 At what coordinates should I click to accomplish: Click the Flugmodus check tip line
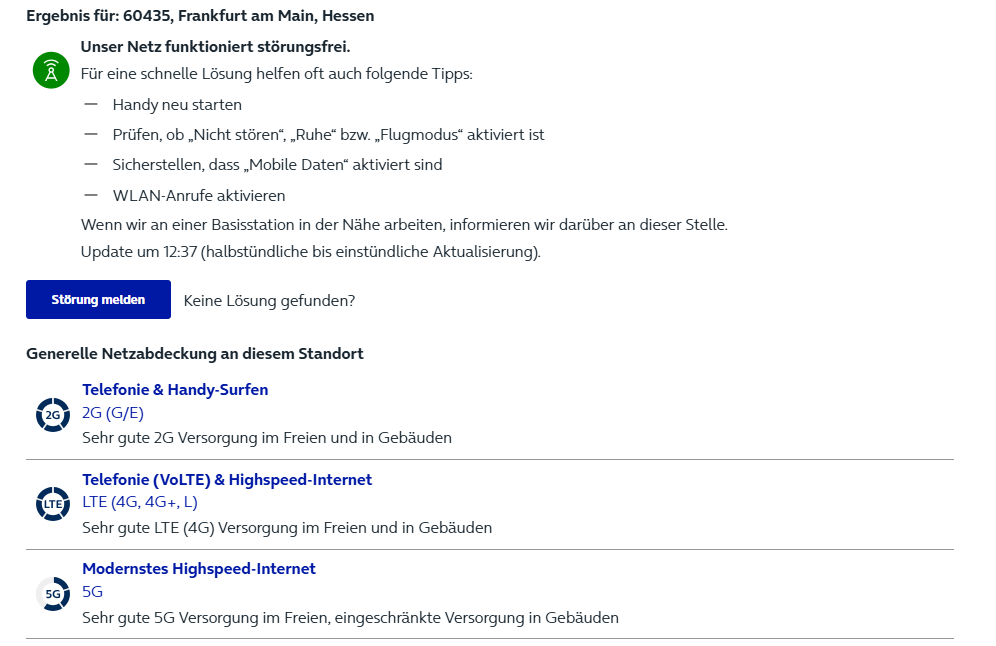tap(328, 135)
